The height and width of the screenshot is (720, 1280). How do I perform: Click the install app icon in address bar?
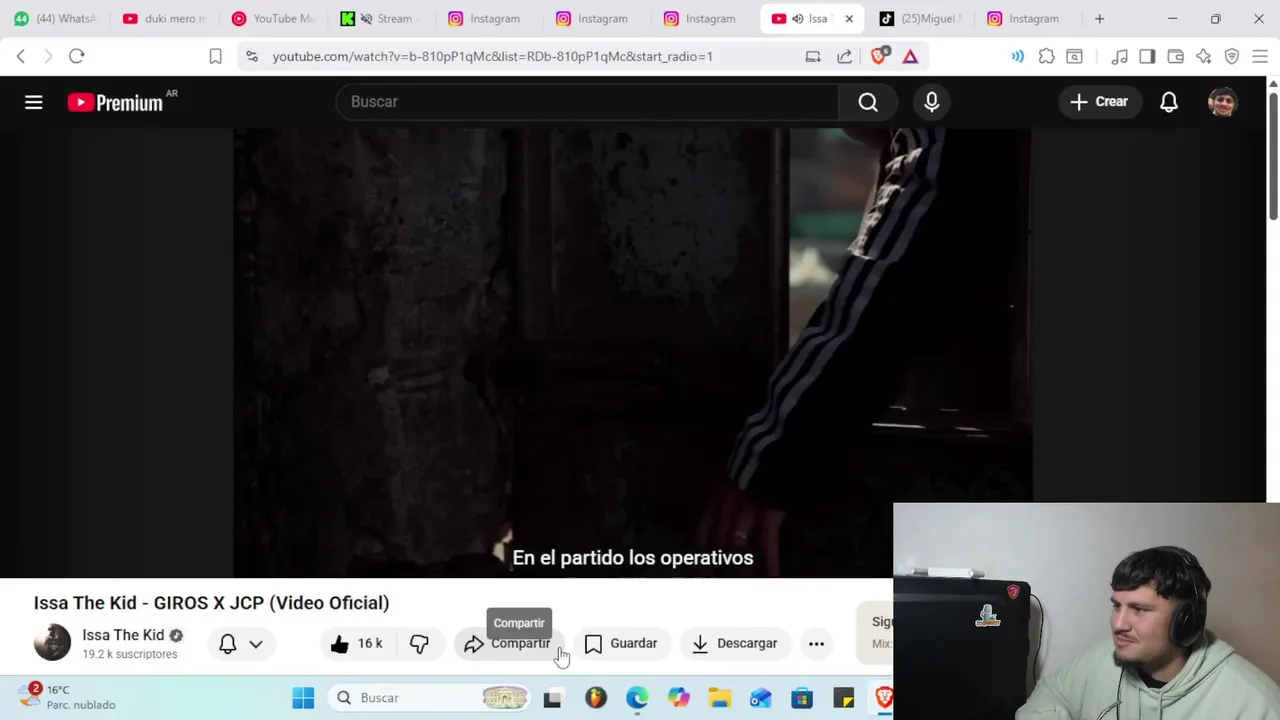[813, 56]
